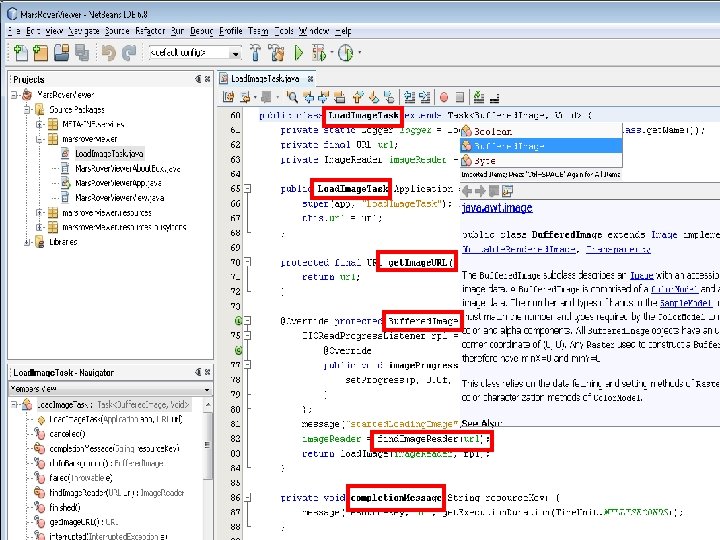Collapse code fold at line 86
720x540 pixels.
[248, 497]
